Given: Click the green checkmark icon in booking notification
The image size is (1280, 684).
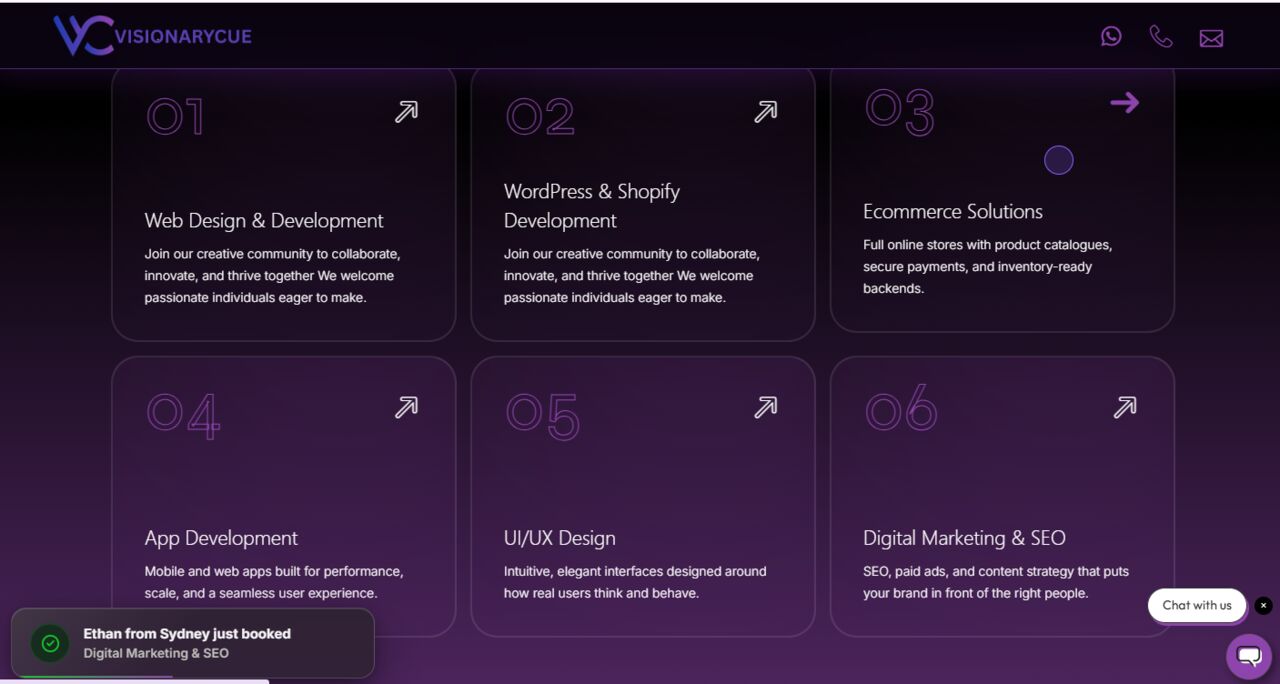Looking at the screenshot, I should (x=50, y=643).
